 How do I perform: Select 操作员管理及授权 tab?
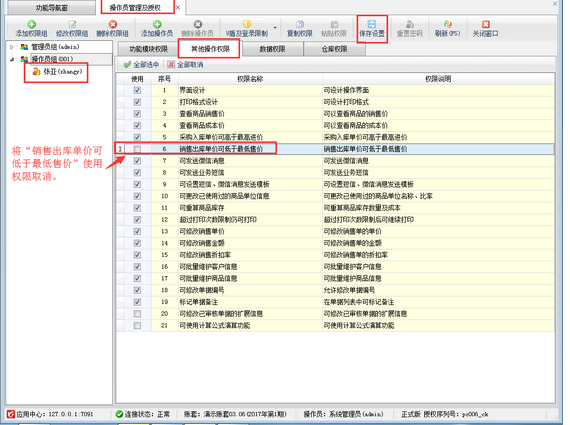(135, 8)
